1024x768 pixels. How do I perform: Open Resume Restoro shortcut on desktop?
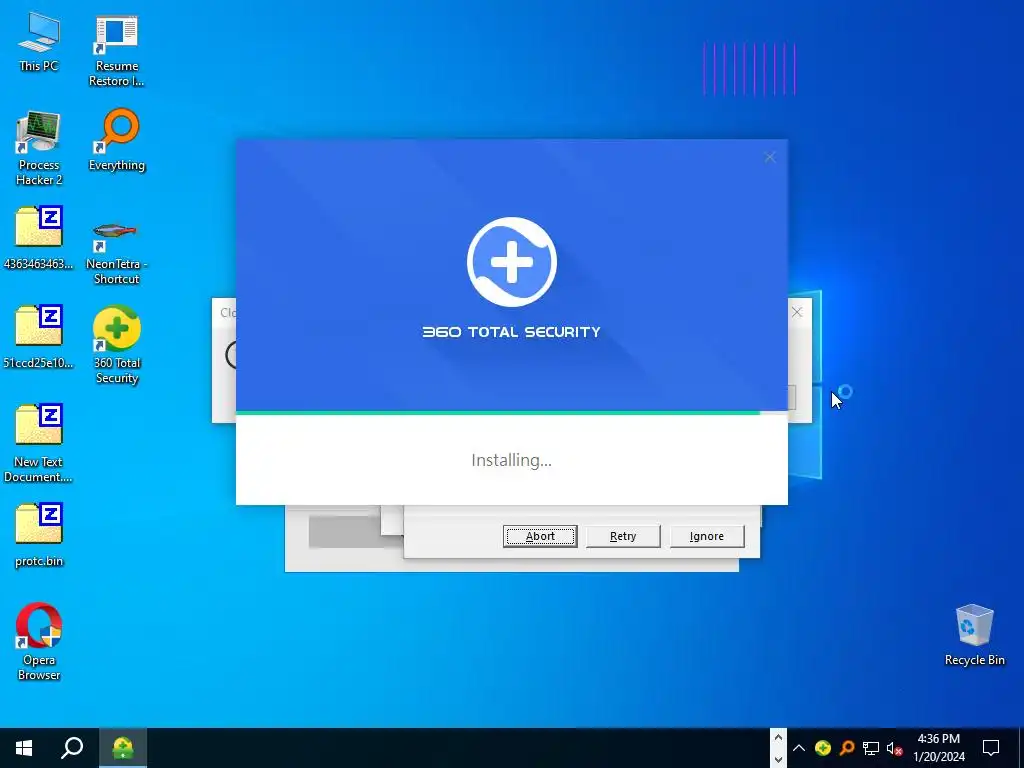(116, 51)
